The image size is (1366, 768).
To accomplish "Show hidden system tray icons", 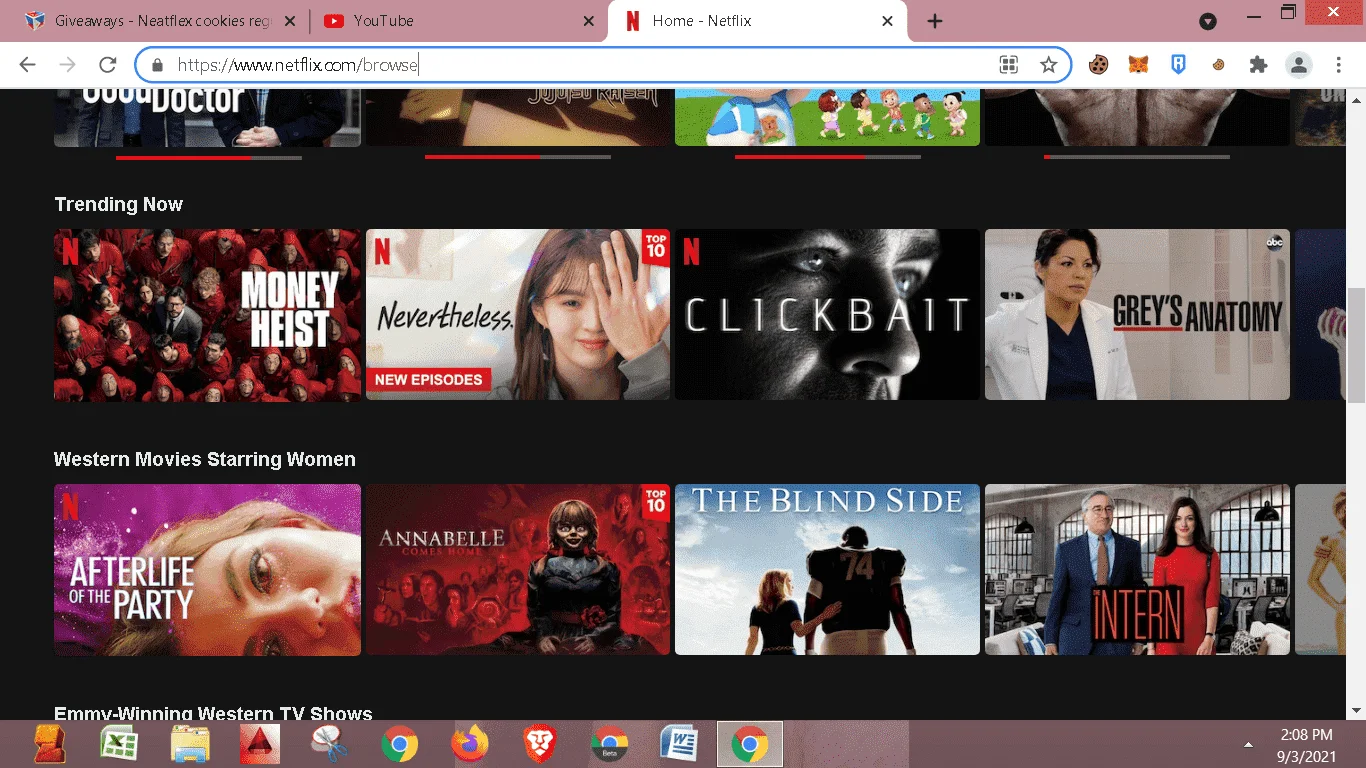I will coord(1248,745).
